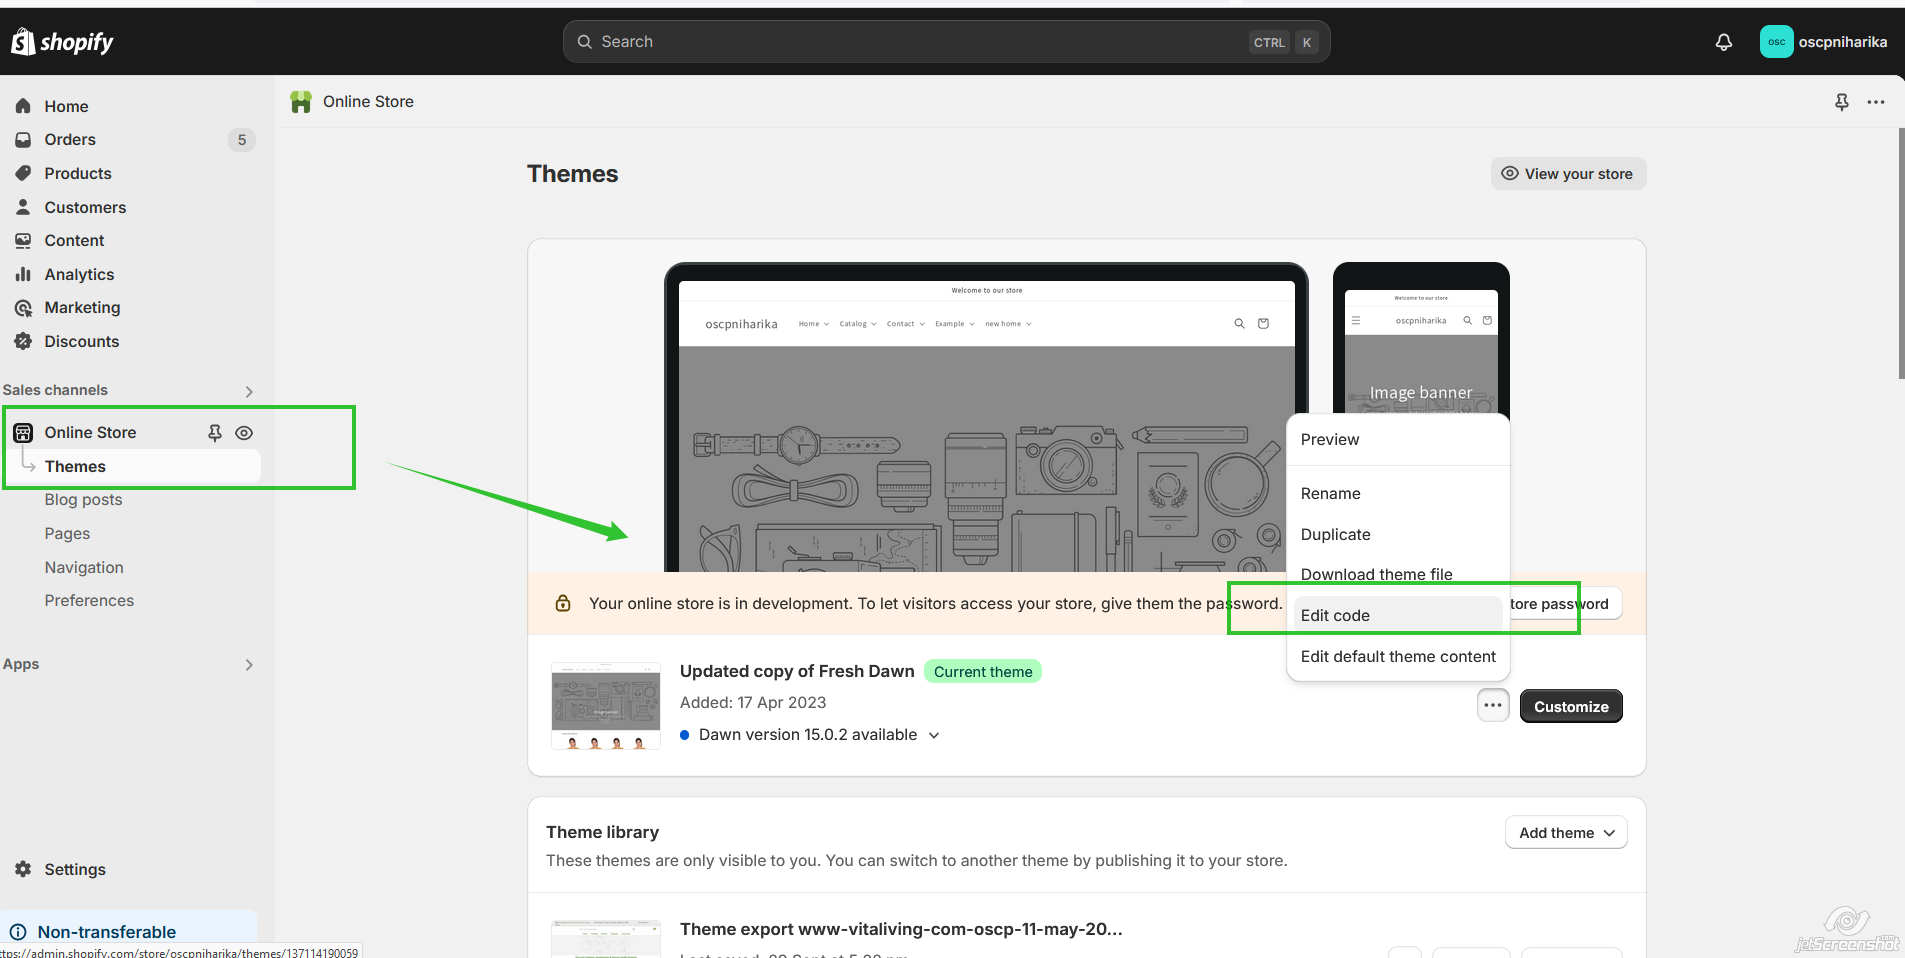Viewport: 1905px width, 958px height.
Task: Click the Search input field
Action: (920, 42)
